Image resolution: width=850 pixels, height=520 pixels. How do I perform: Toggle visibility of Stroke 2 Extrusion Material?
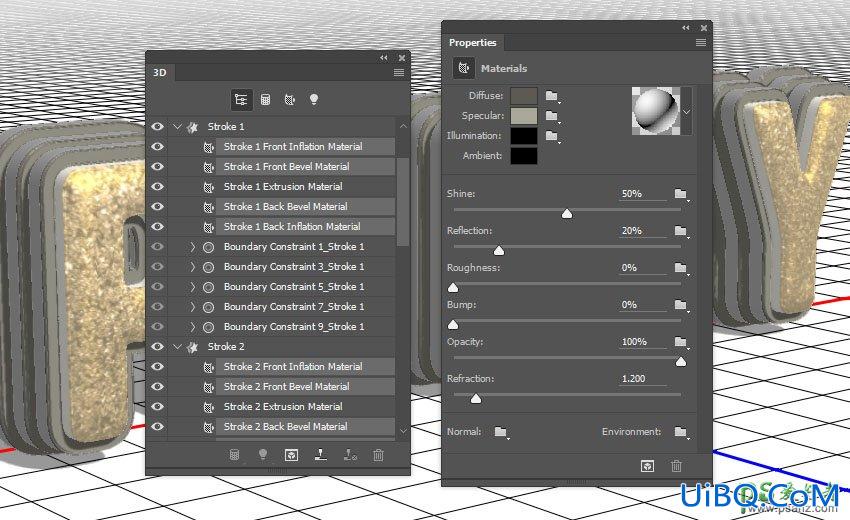(157, 407)
